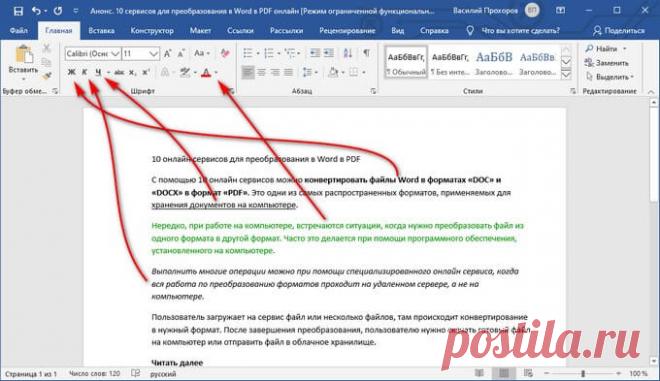Save the document with the floppy disk icon
This screenshot has width=660, height=381.
coord(18,11)
